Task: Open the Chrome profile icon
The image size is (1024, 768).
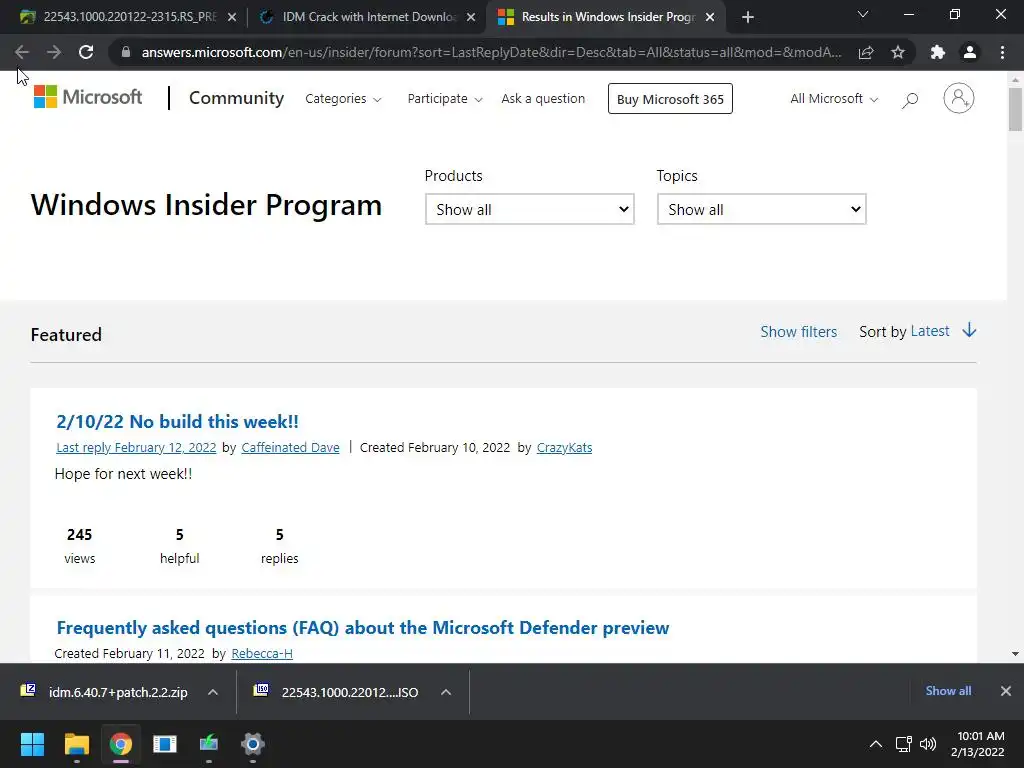Action: (x=970, y=52)
